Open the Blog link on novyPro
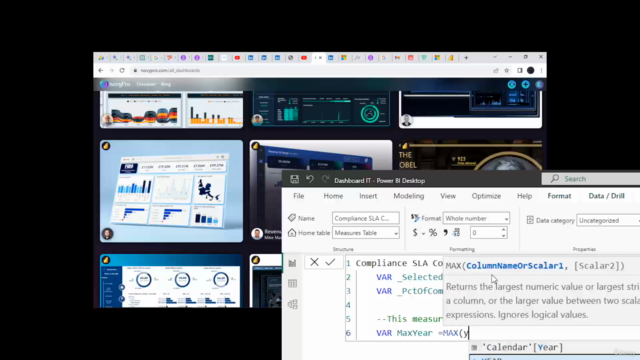Screen dimensions: 640x360 pyautogui.click(x=166, y=84)
